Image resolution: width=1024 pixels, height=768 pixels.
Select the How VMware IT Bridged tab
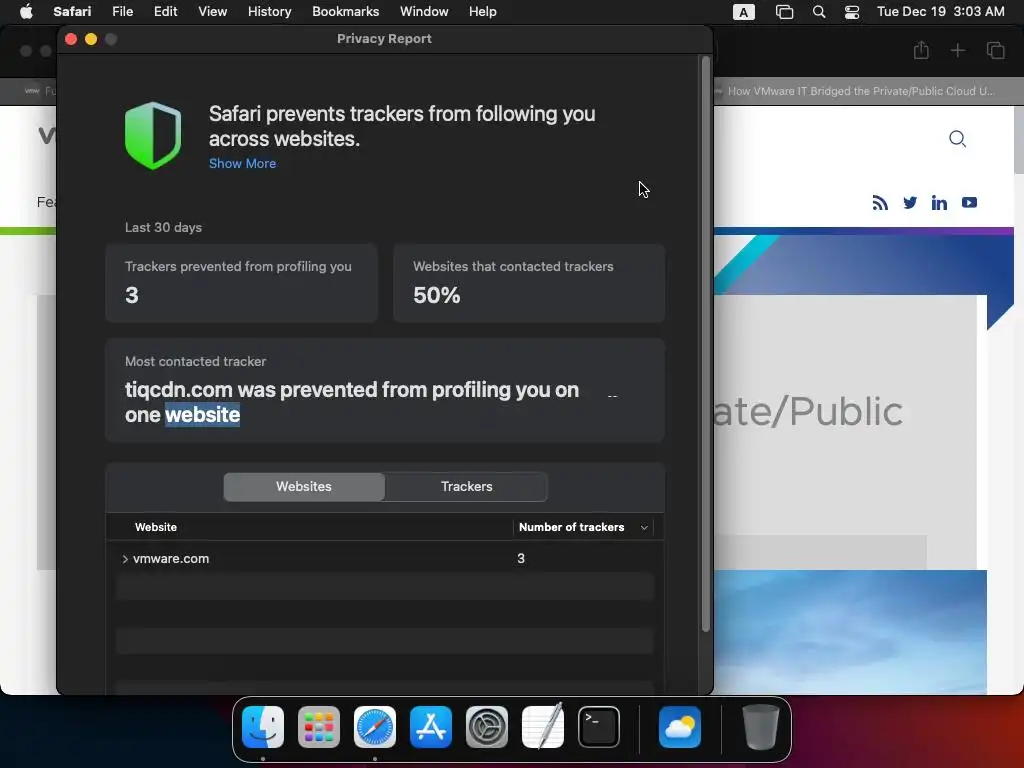861,91
